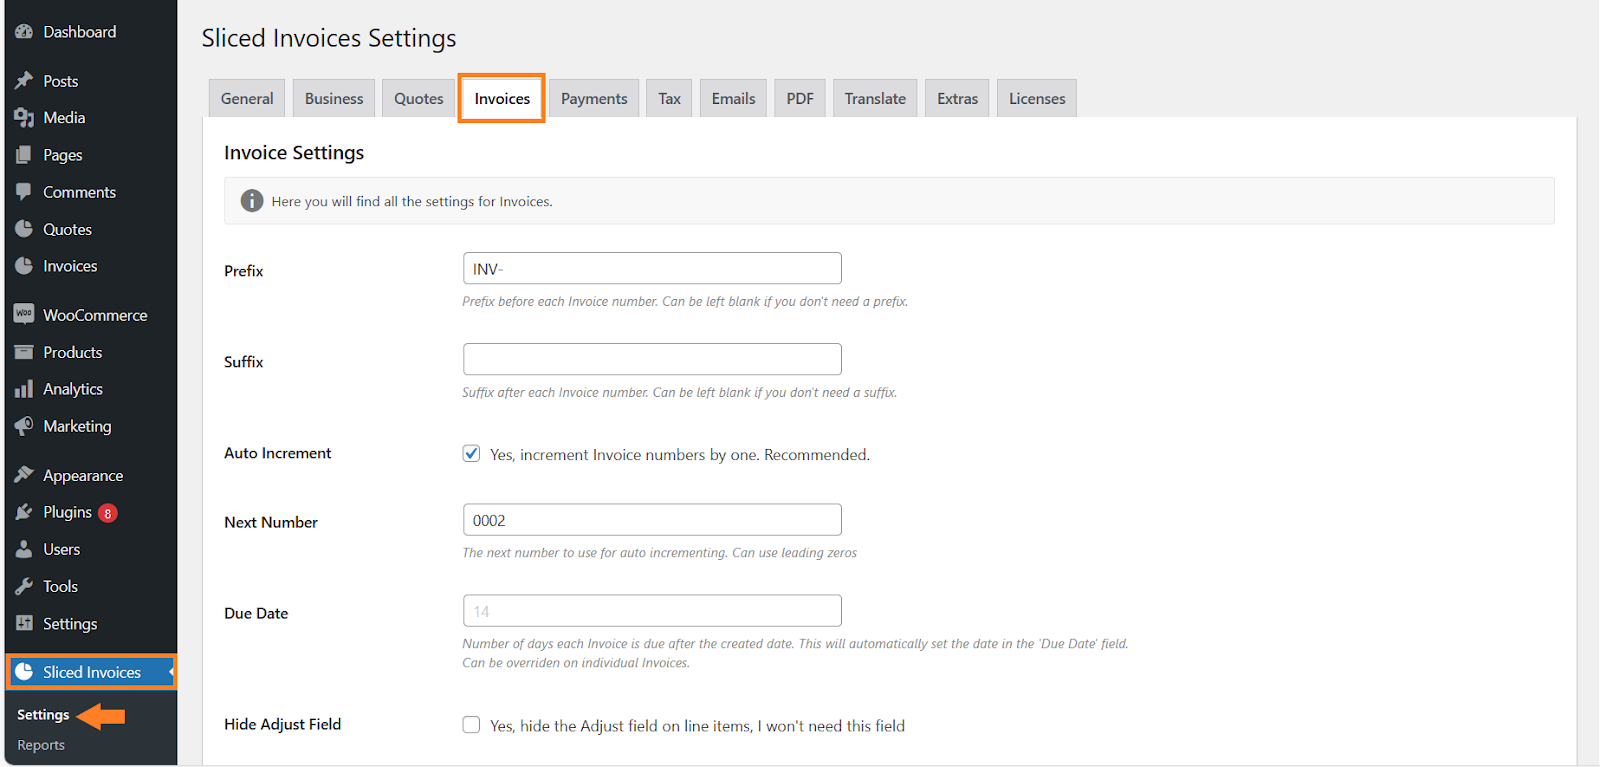Image resolution: width=1600 pixels, height=767 pixels.
Task: Click the Posts pushpin icon
Action: 24,81
